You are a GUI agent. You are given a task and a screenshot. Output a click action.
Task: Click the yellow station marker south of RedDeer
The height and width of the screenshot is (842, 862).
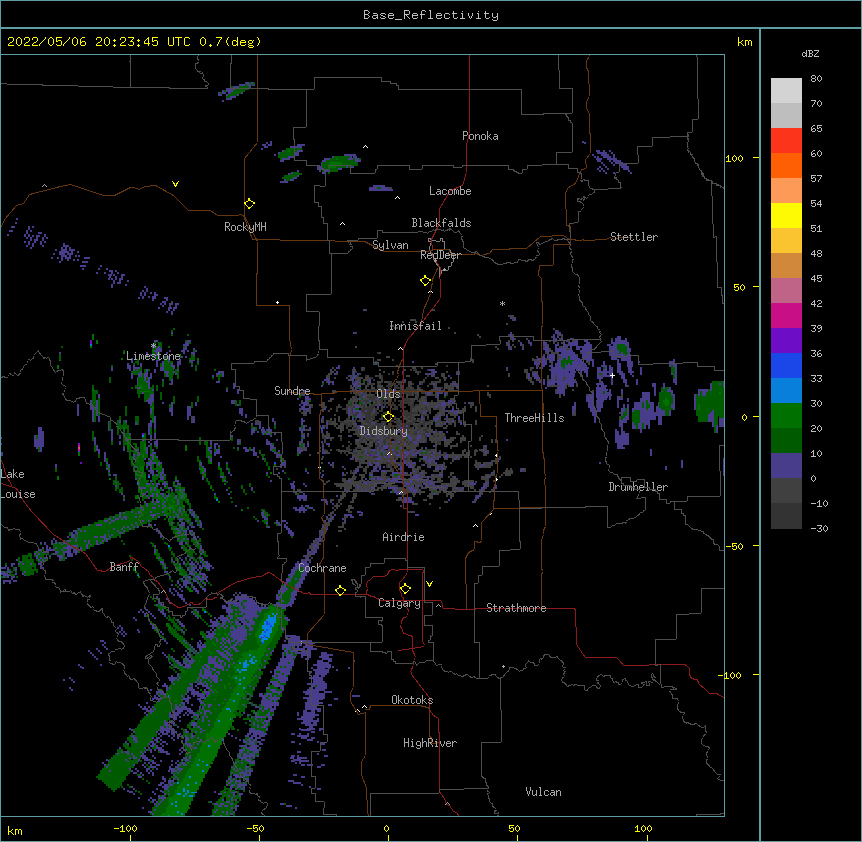426,281
